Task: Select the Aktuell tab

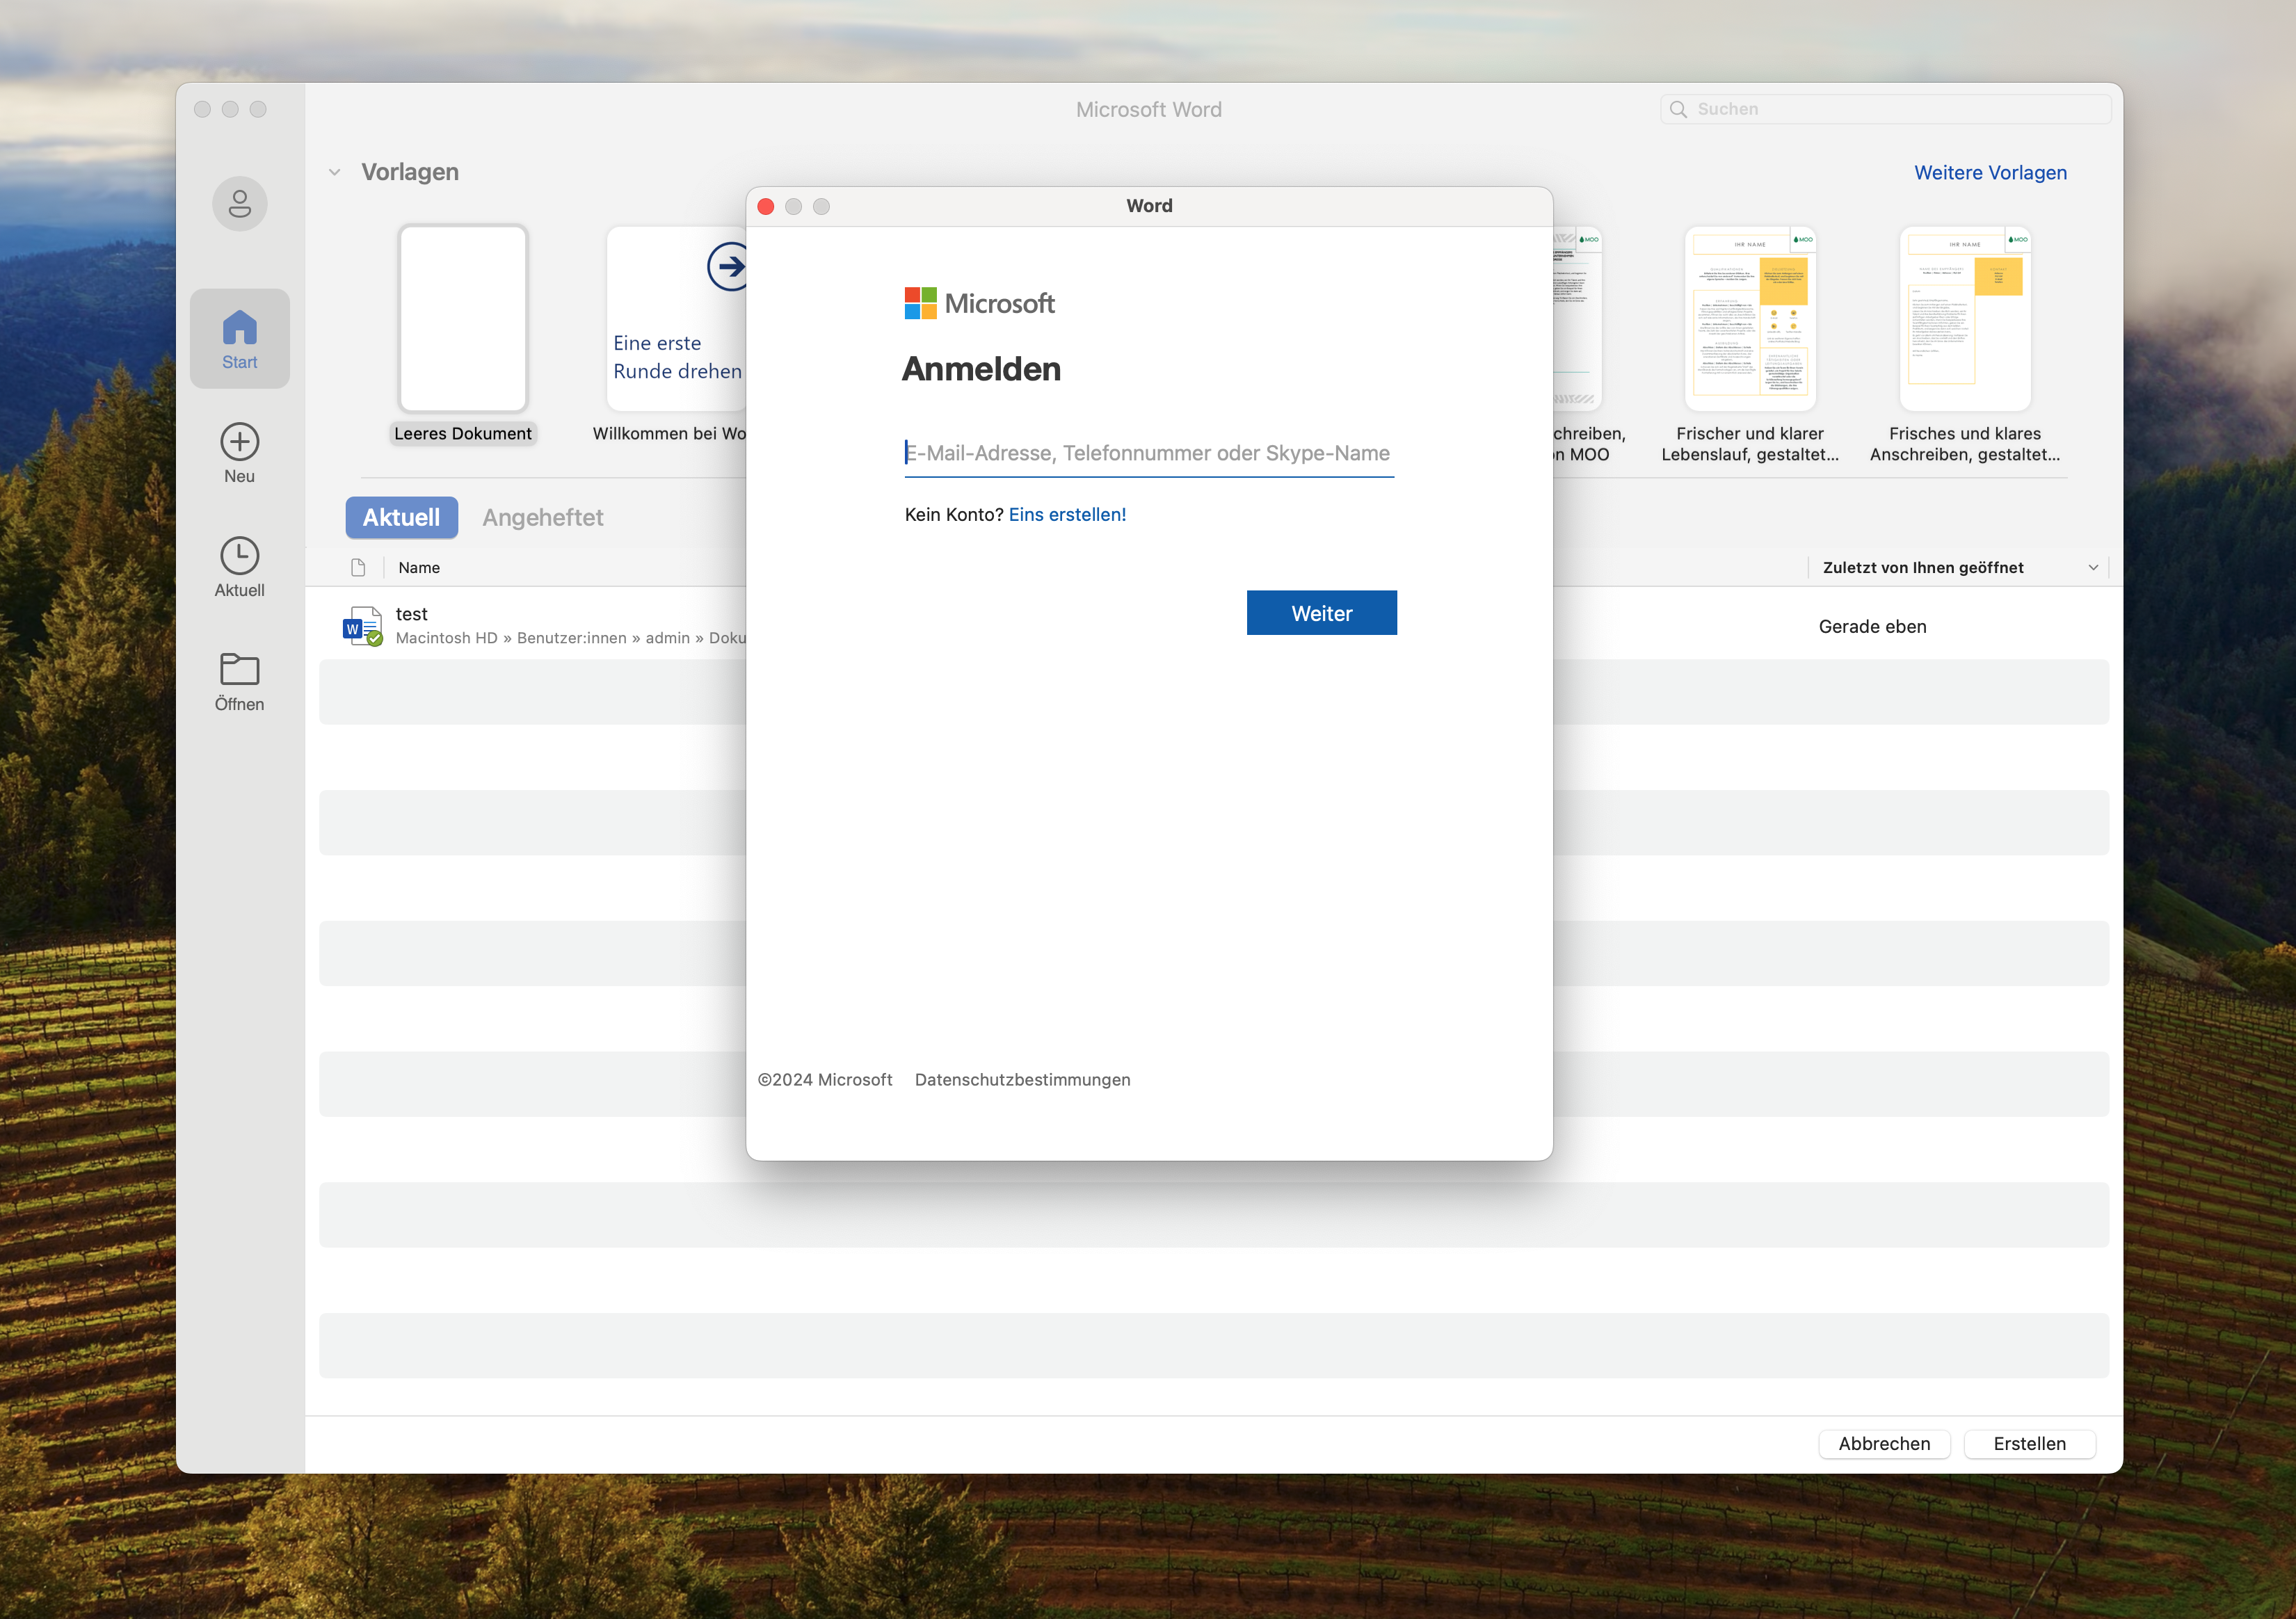Action: (401, 518)
